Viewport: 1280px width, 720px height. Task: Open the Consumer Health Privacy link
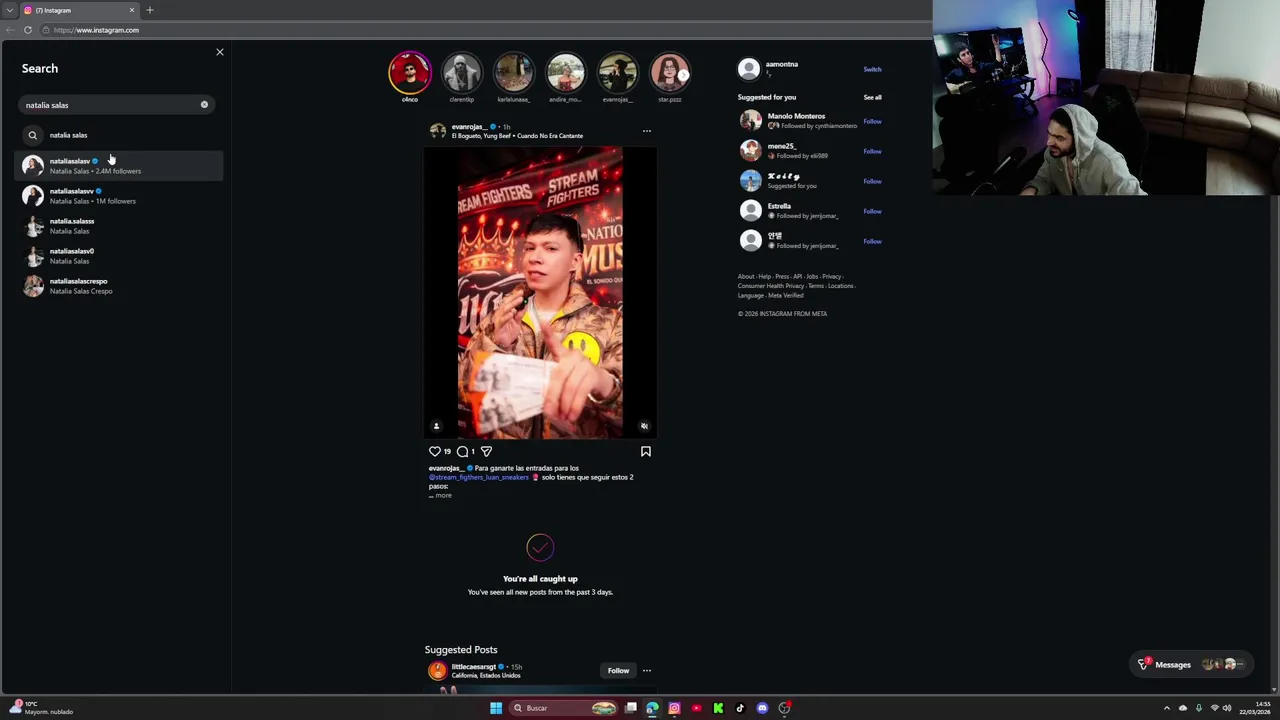point(771,286)
